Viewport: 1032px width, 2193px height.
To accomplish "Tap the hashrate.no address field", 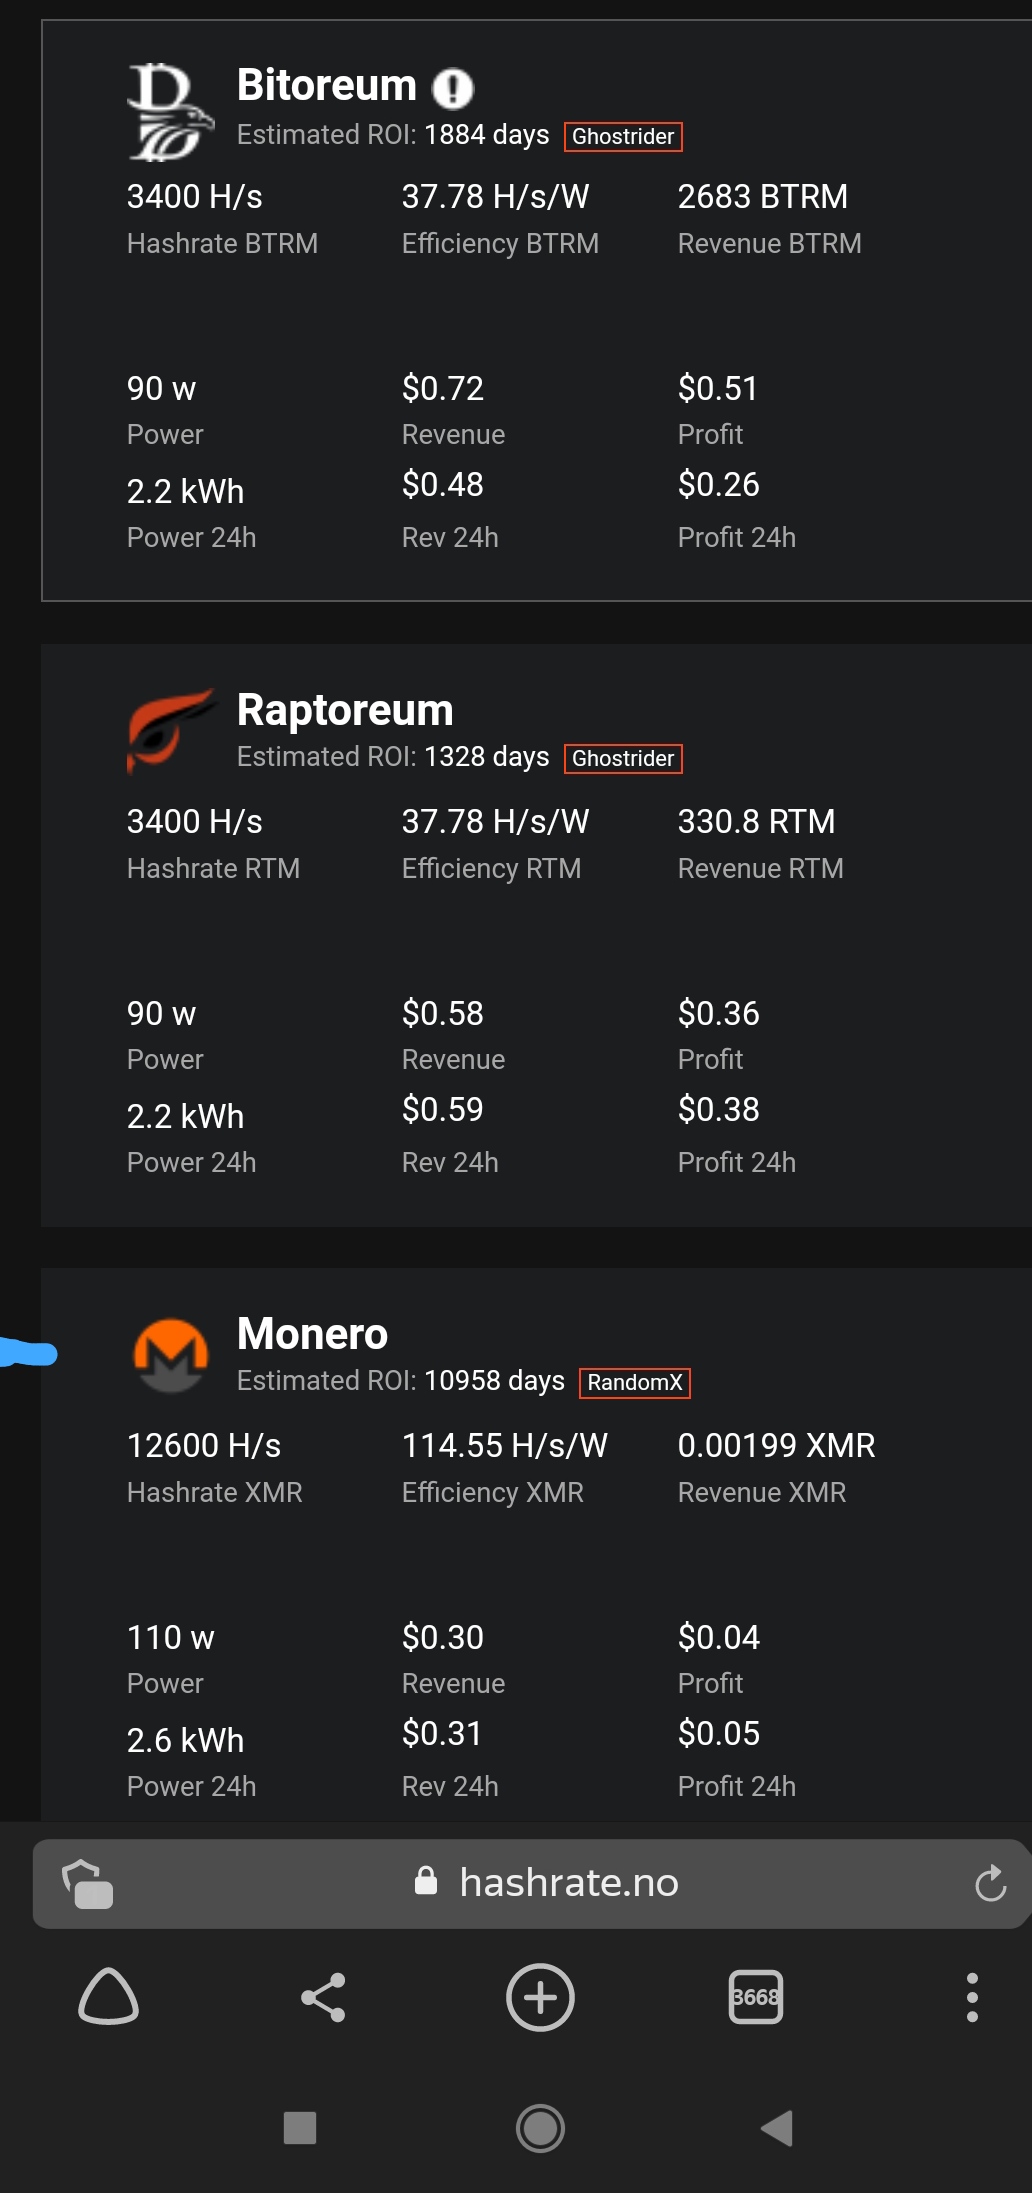I will [532, 1883].
